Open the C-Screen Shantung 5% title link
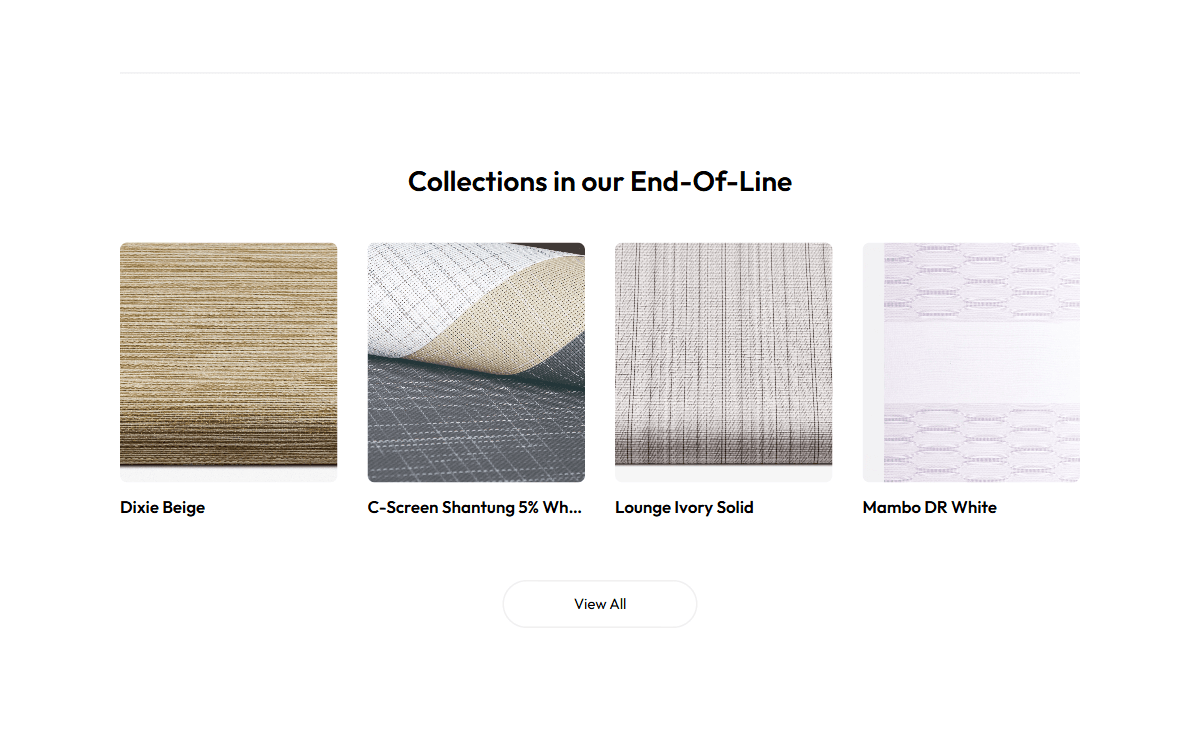The width and height of the screenshot is (1199, 748). pos(474,507)
